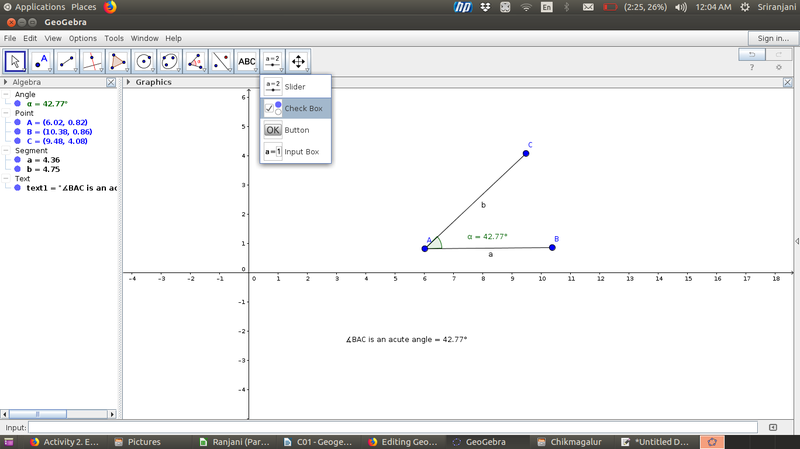The height and width of the screenshot is (449, 800).
Task: Open the Places menu in top panel
Action: click(x=84, y=7)
